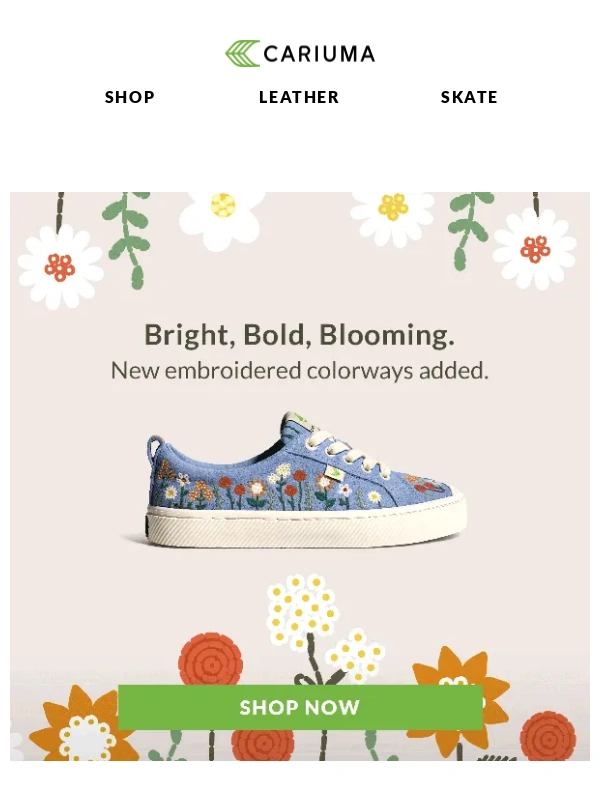
Task: Open the SHOP navigation link
Action: [130, 97]
